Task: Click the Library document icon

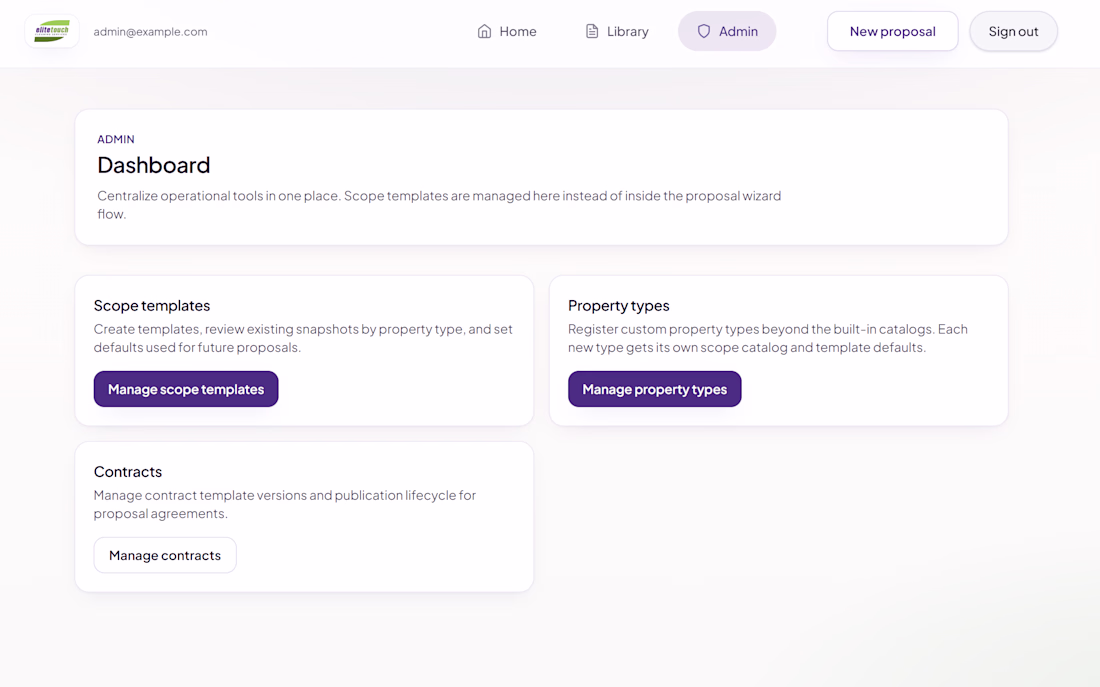Action: tap(592, 32)
